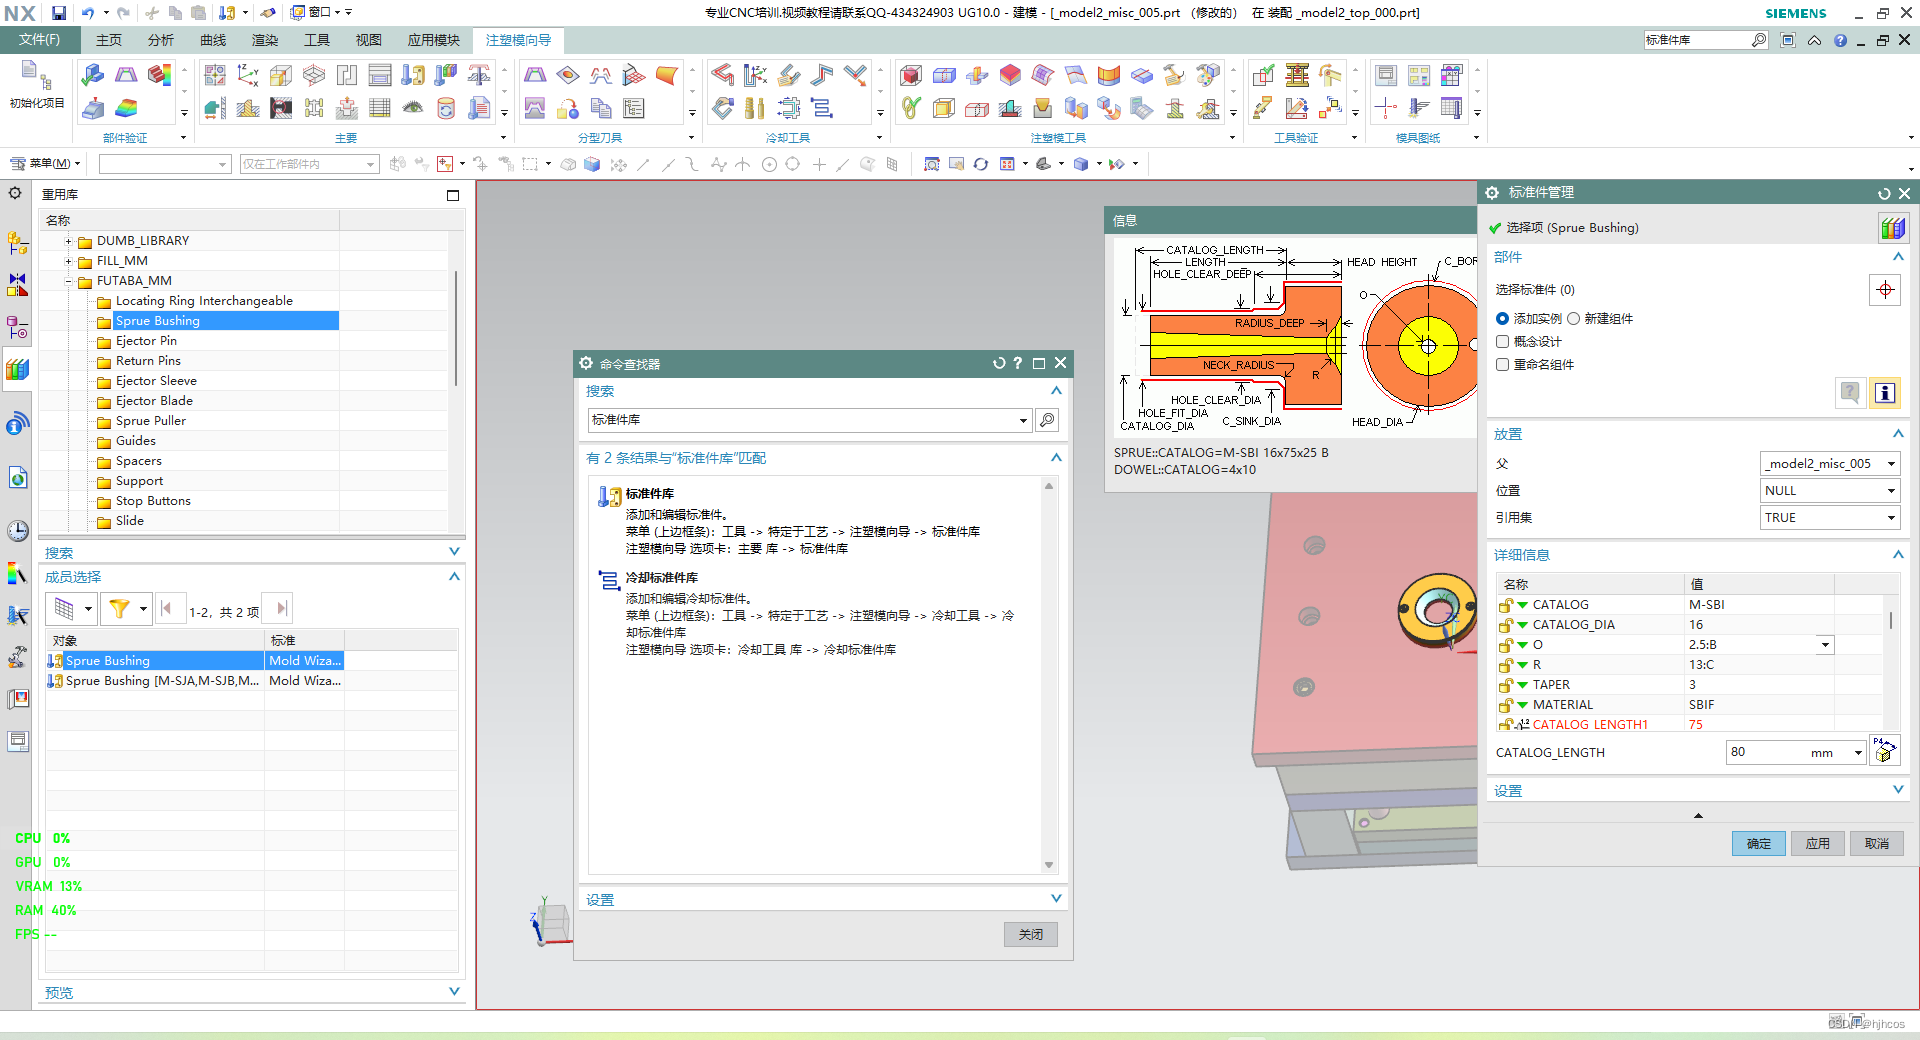Switch to the 注塑模向导 ribbon tab

click(518, 40)
